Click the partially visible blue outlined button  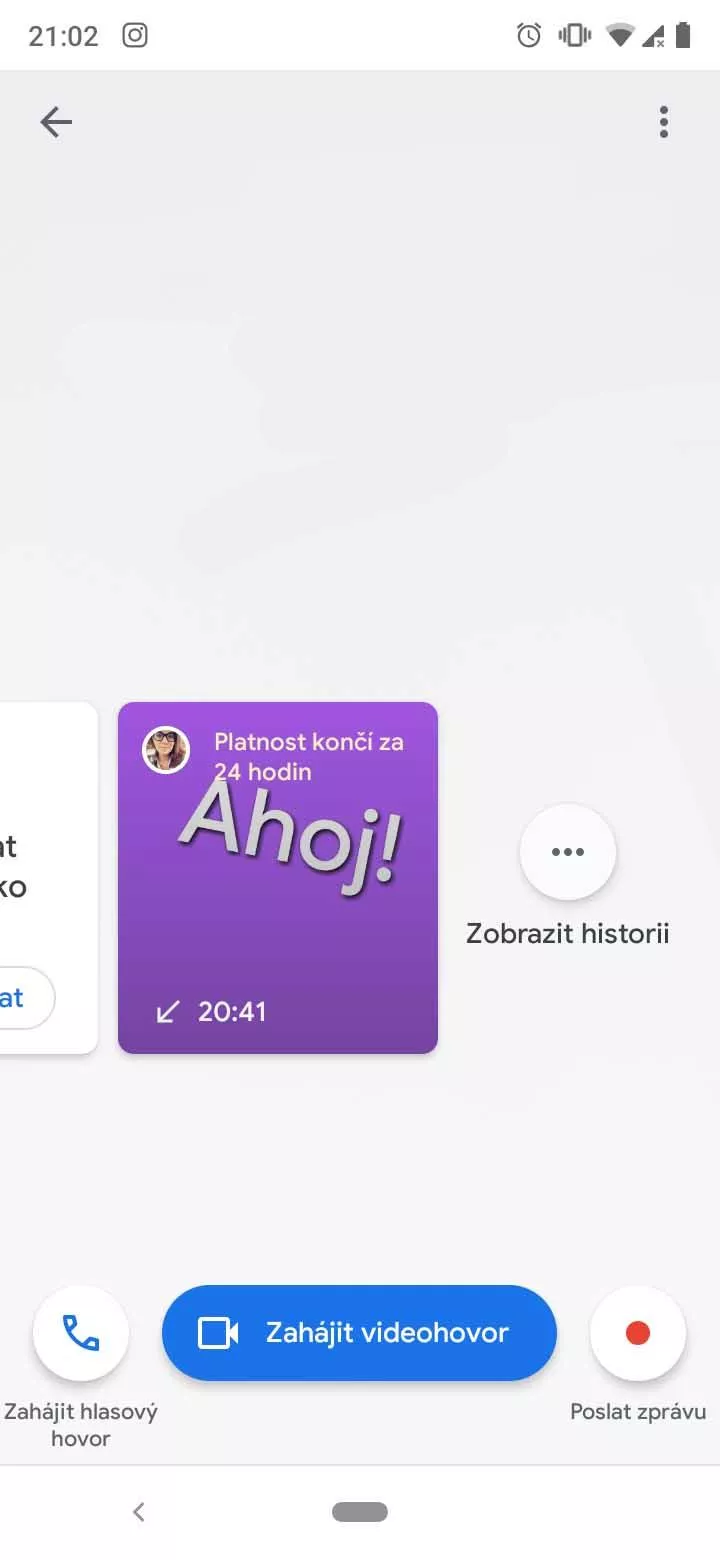click(x=26, y=998)
